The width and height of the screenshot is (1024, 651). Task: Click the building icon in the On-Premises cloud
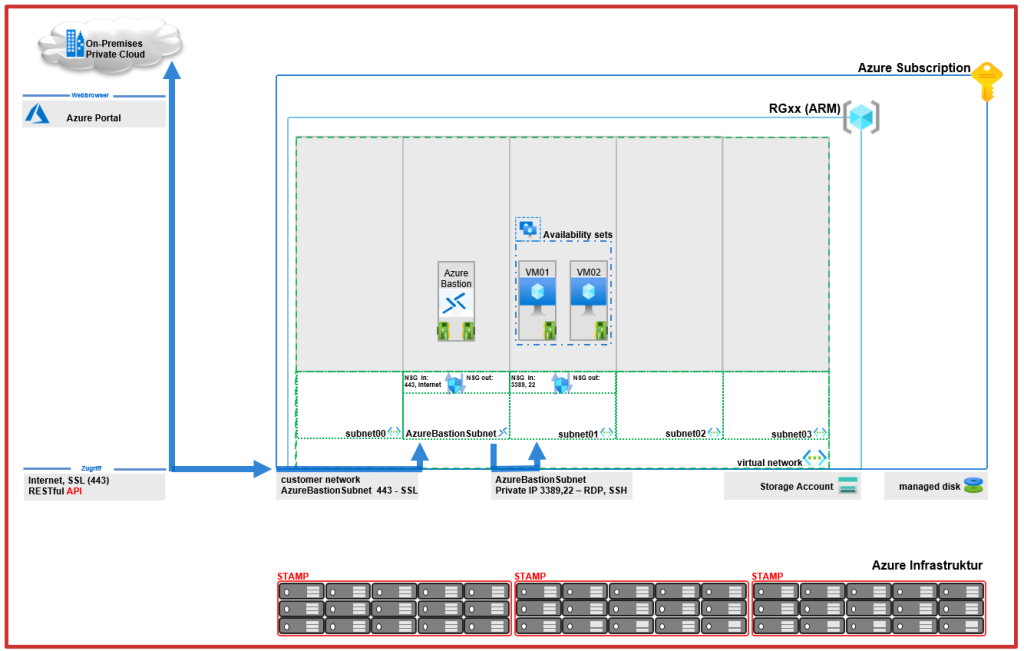(x=75, y=44)
